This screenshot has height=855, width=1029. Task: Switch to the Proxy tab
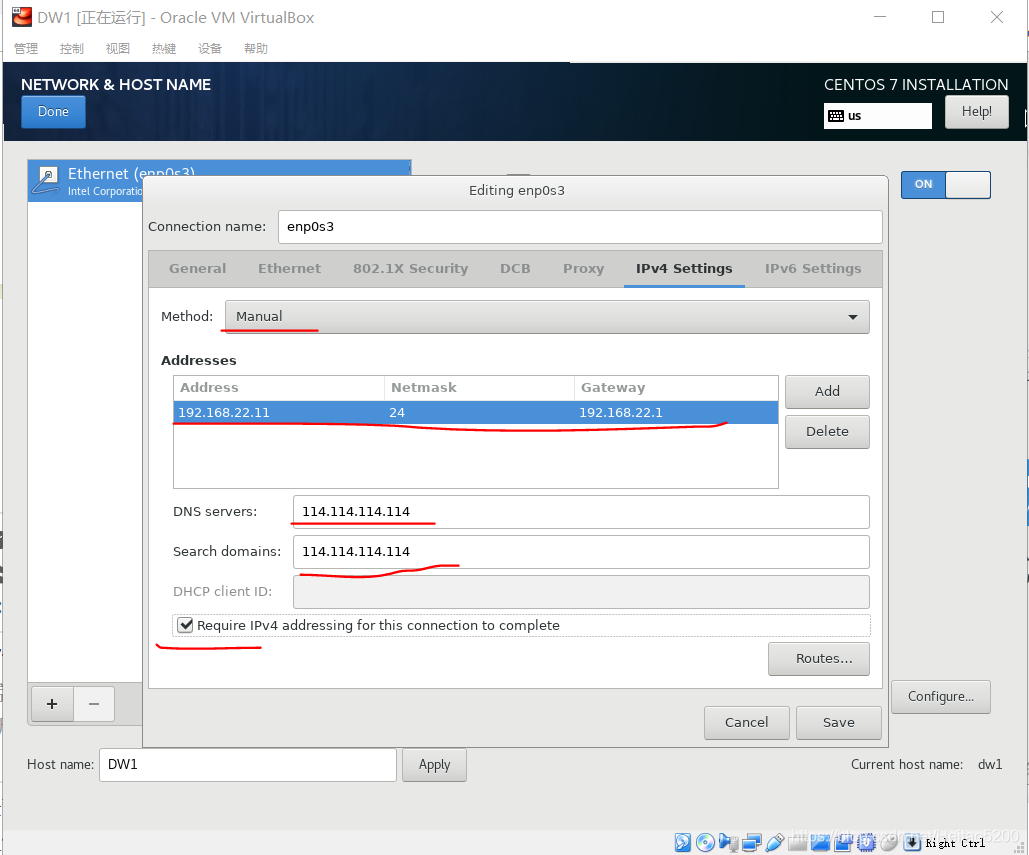click(x=583, y=268)
